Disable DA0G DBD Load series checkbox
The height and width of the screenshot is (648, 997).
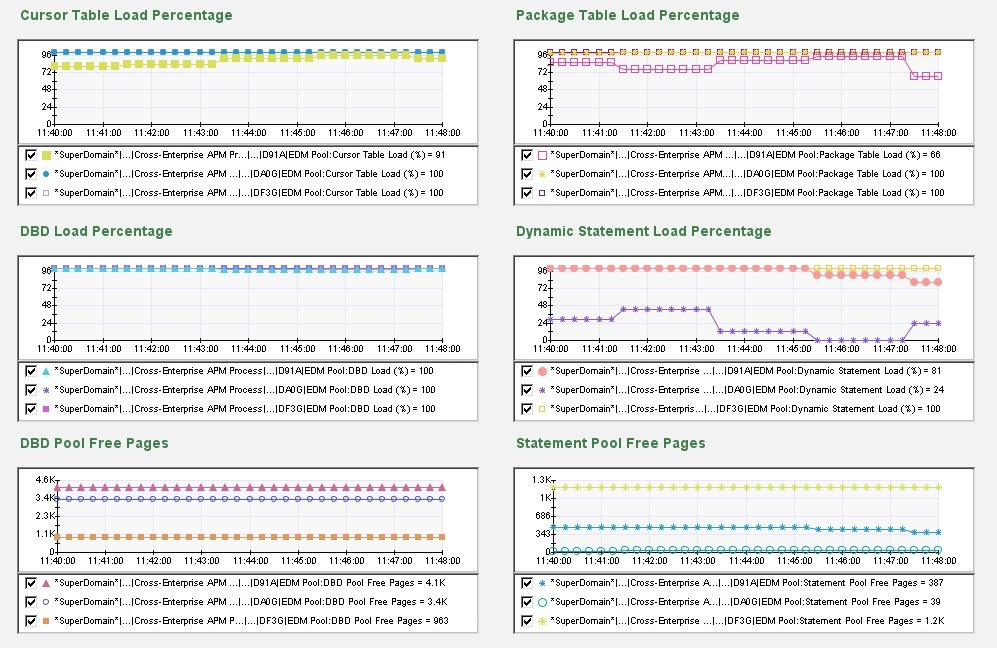(31, 390)
